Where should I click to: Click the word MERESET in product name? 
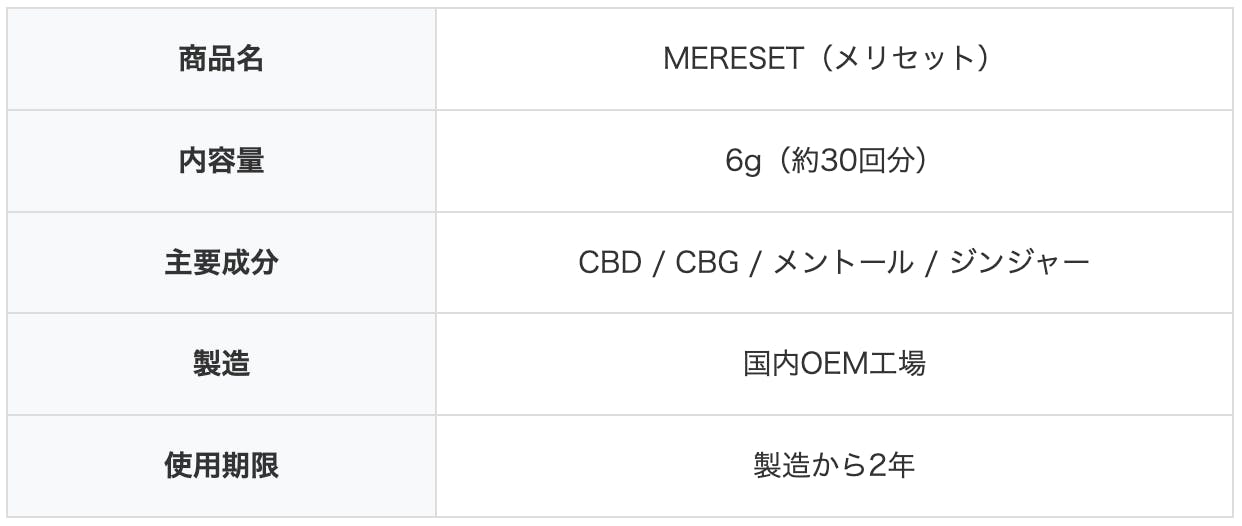[733, 59]
